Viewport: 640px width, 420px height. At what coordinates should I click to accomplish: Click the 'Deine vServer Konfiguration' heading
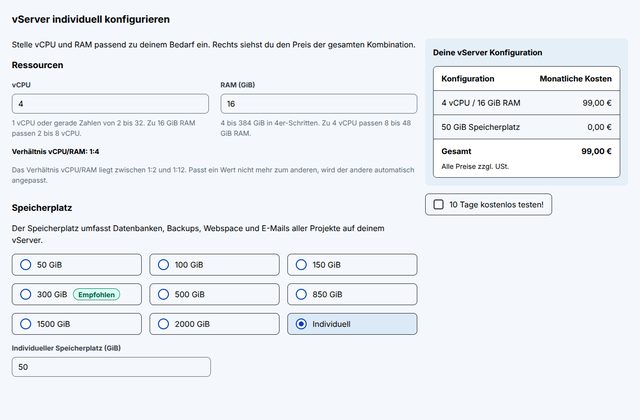coord(487,52)
